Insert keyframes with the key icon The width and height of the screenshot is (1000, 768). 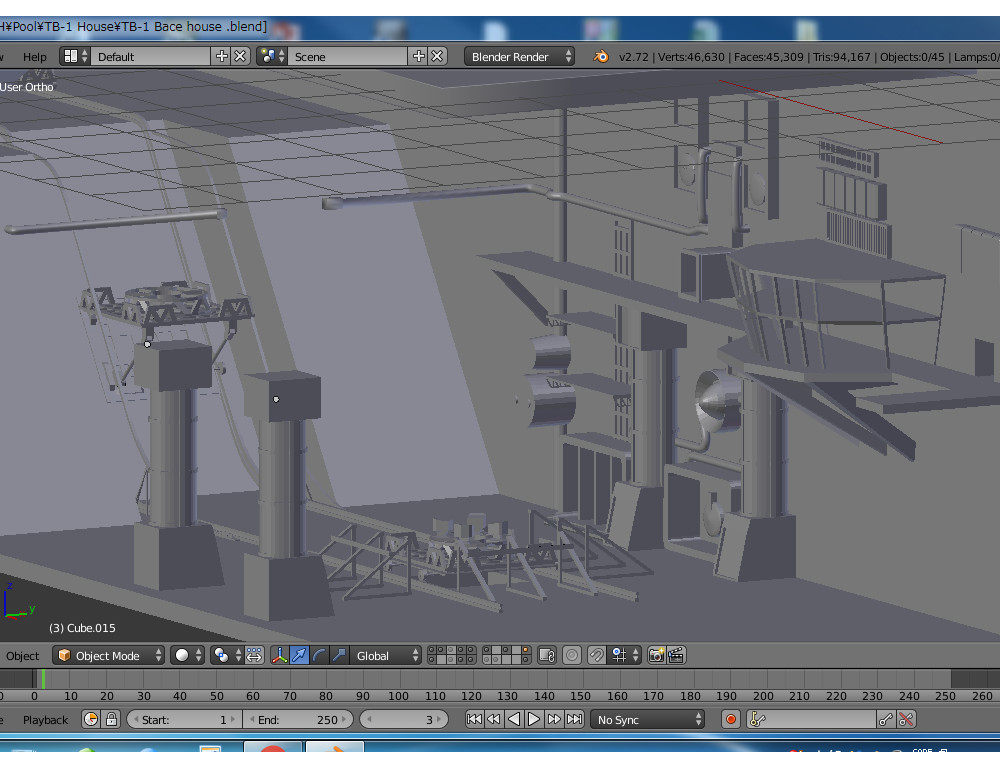tap(886, 719)
